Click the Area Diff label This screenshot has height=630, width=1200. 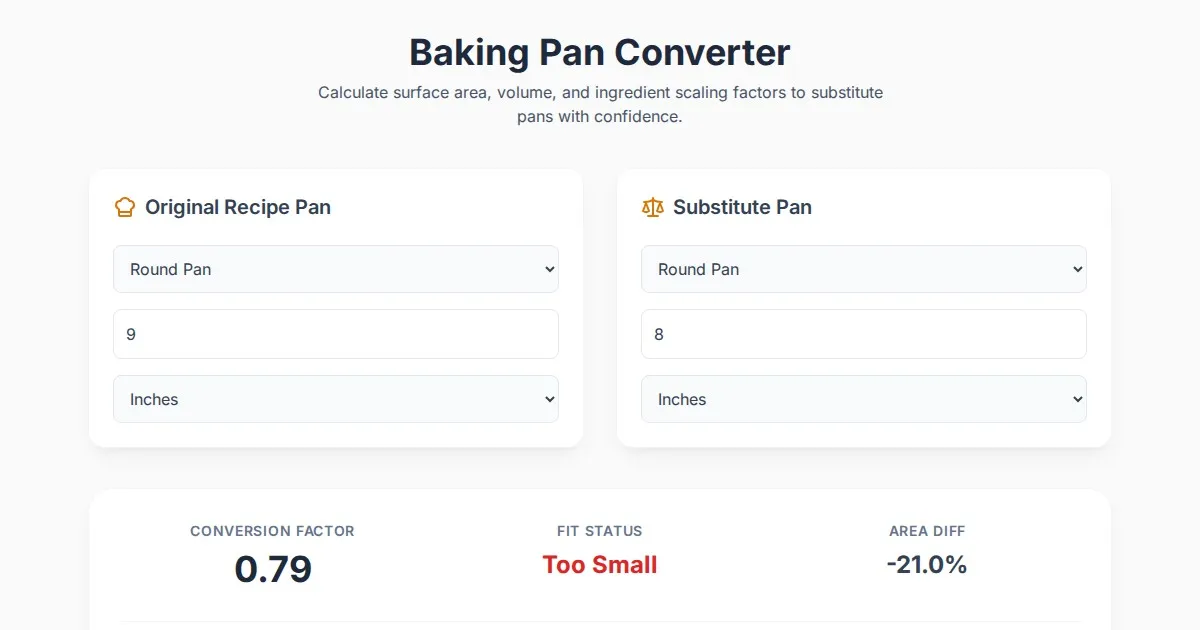[x=927, y=531]
